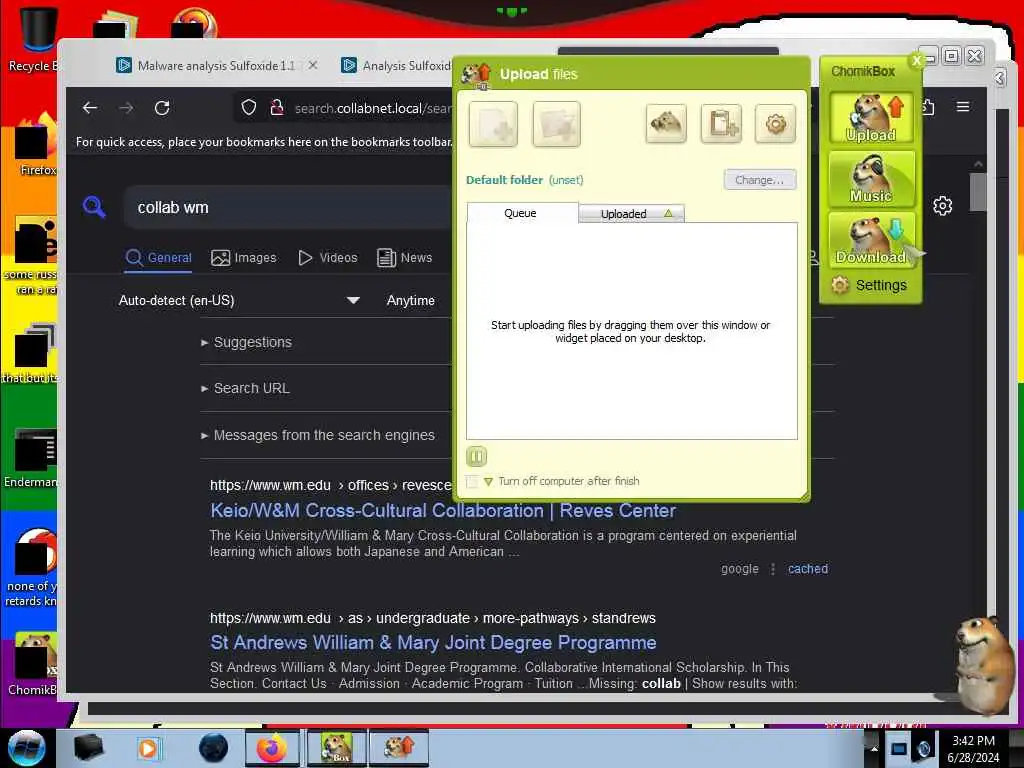
Task: Click the tracking protection shield icon
Action: pos(249,108)
